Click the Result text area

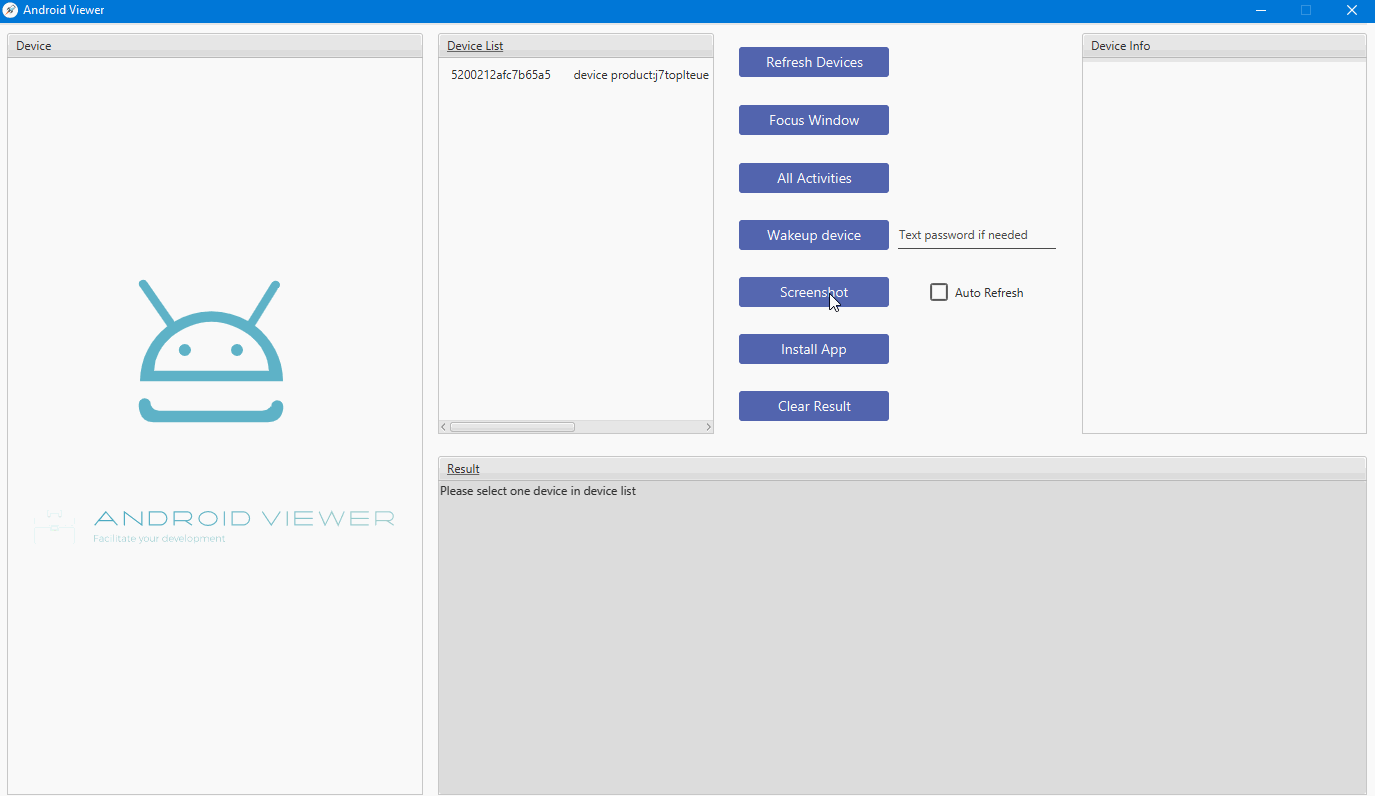click(x=902, y=638)
